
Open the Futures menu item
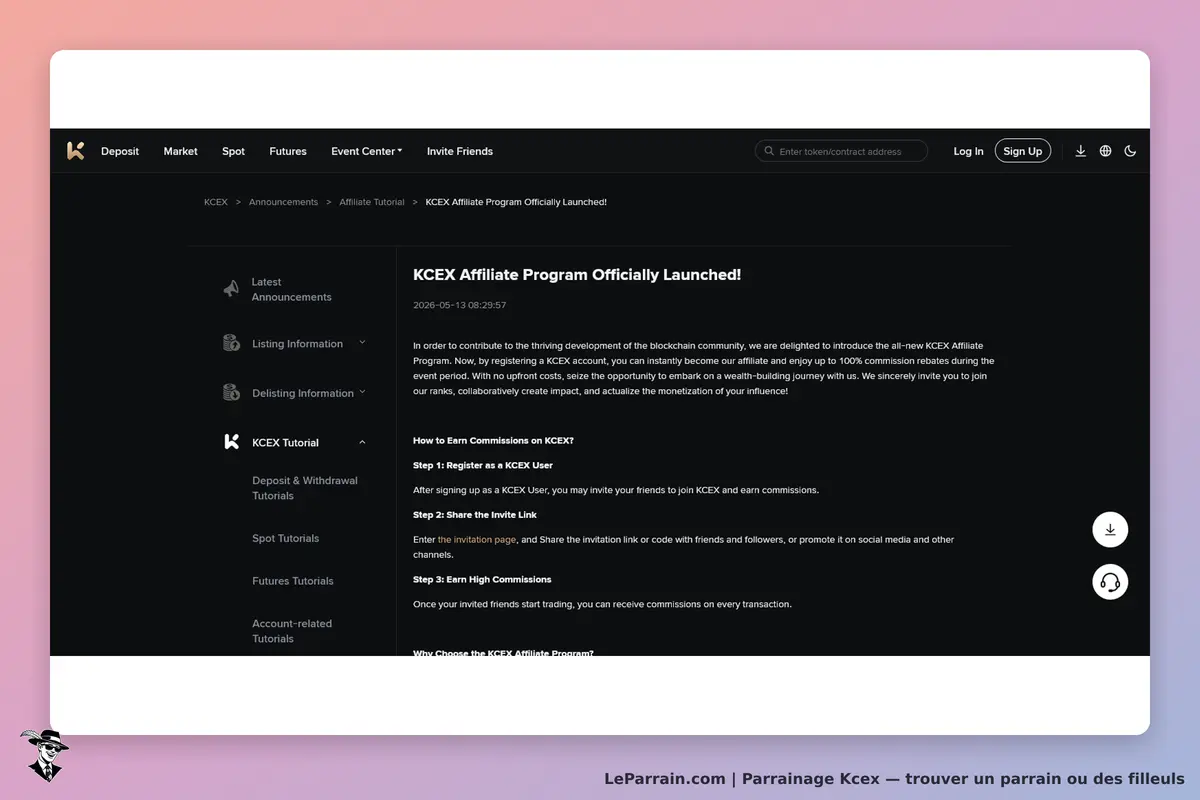288,151
